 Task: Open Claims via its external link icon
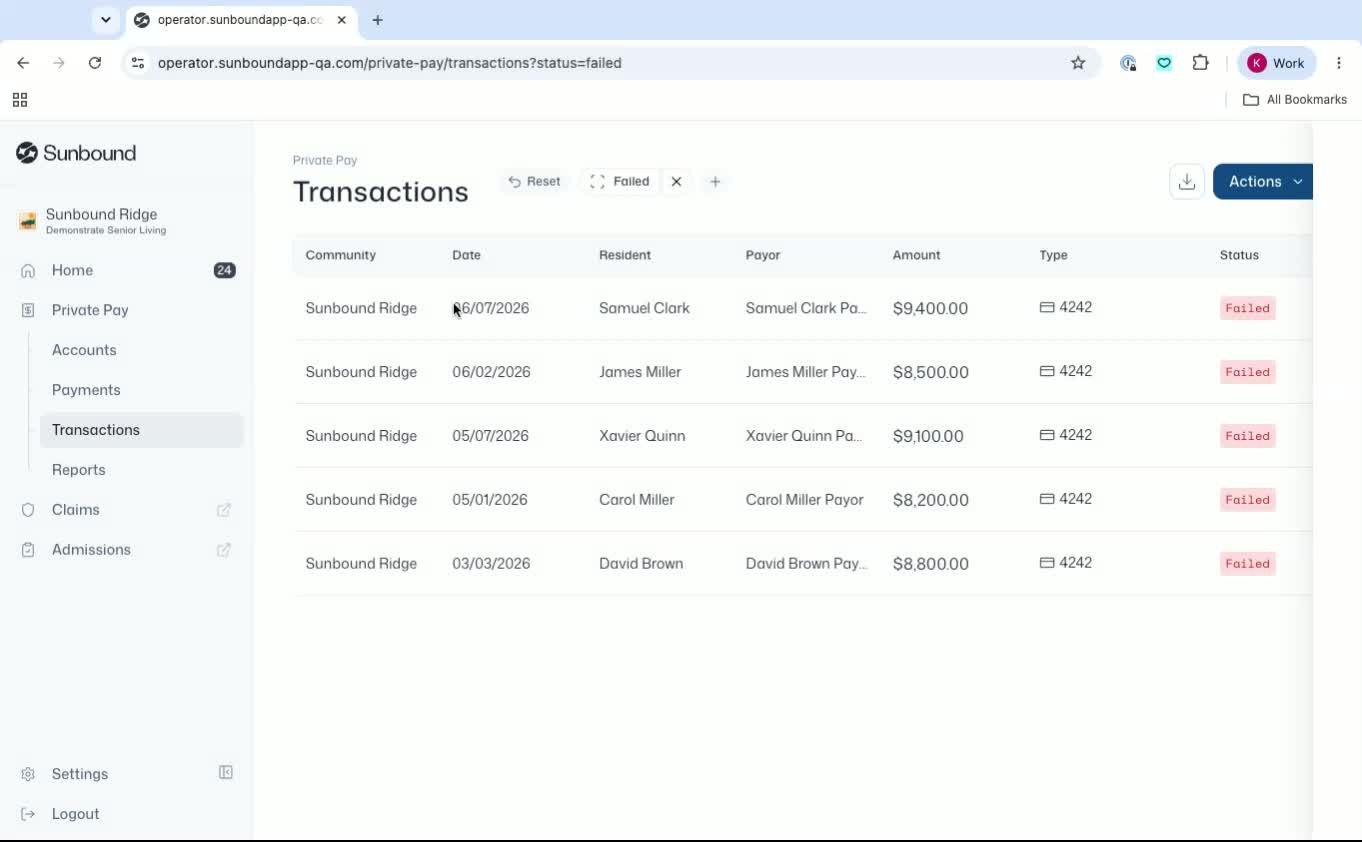[224, 510]
